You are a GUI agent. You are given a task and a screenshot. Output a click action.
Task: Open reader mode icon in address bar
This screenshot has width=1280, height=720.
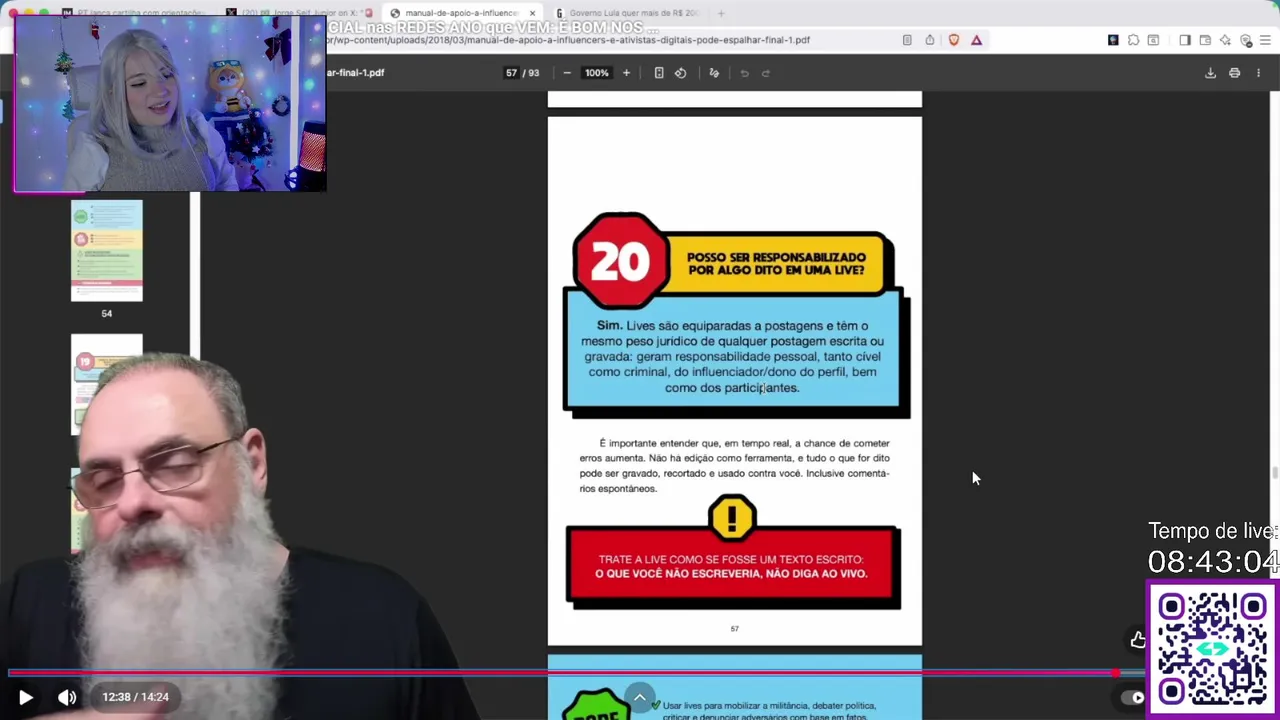pyautogui.click(x=907, y=40)
